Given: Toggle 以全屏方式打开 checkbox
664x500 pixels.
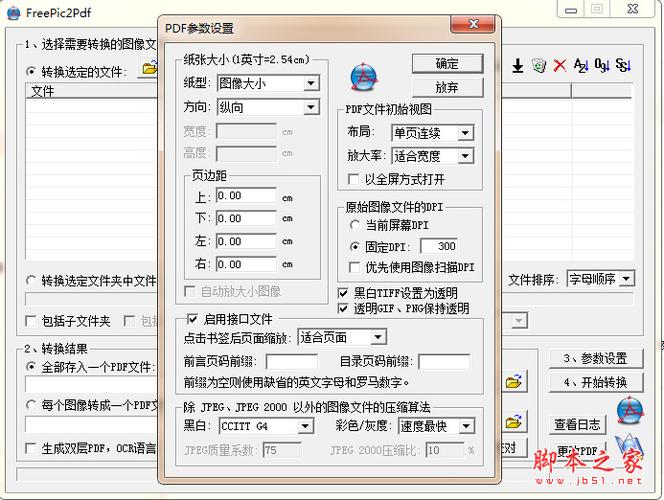Looking at the screenshot, I should point(353,179).
